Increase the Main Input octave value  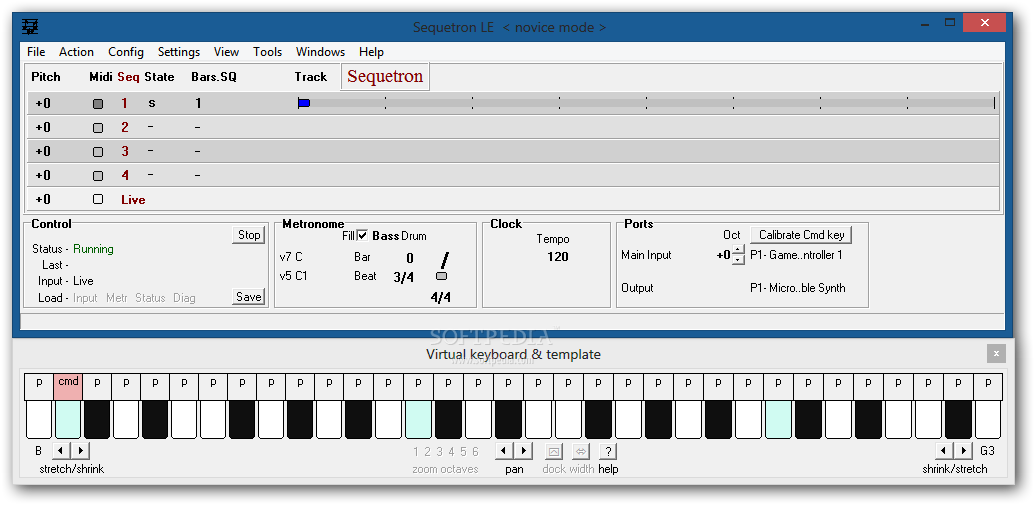point(739,250)
